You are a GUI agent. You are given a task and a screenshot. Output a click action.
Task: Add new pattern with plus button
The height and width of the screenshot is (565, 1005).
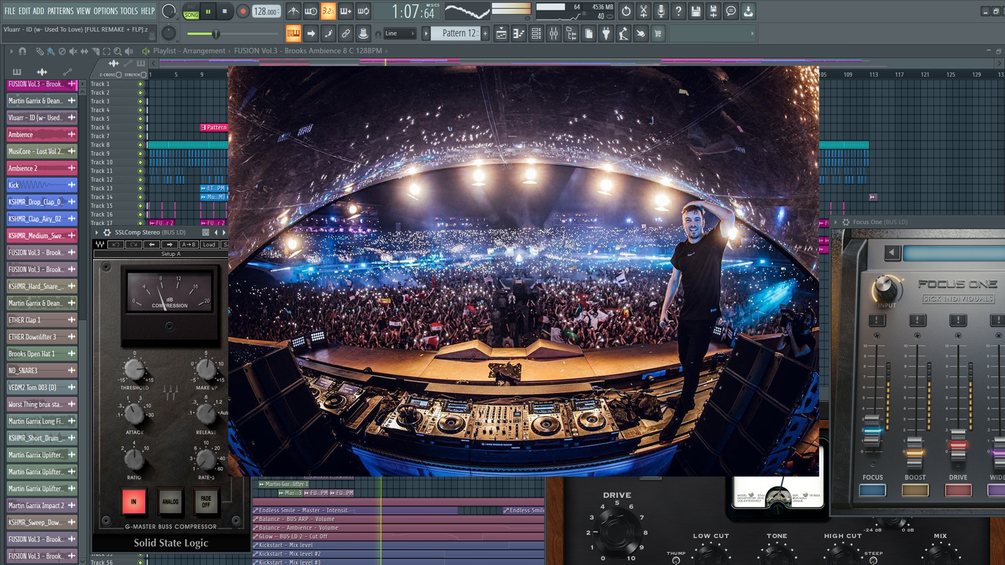(485, 33)
